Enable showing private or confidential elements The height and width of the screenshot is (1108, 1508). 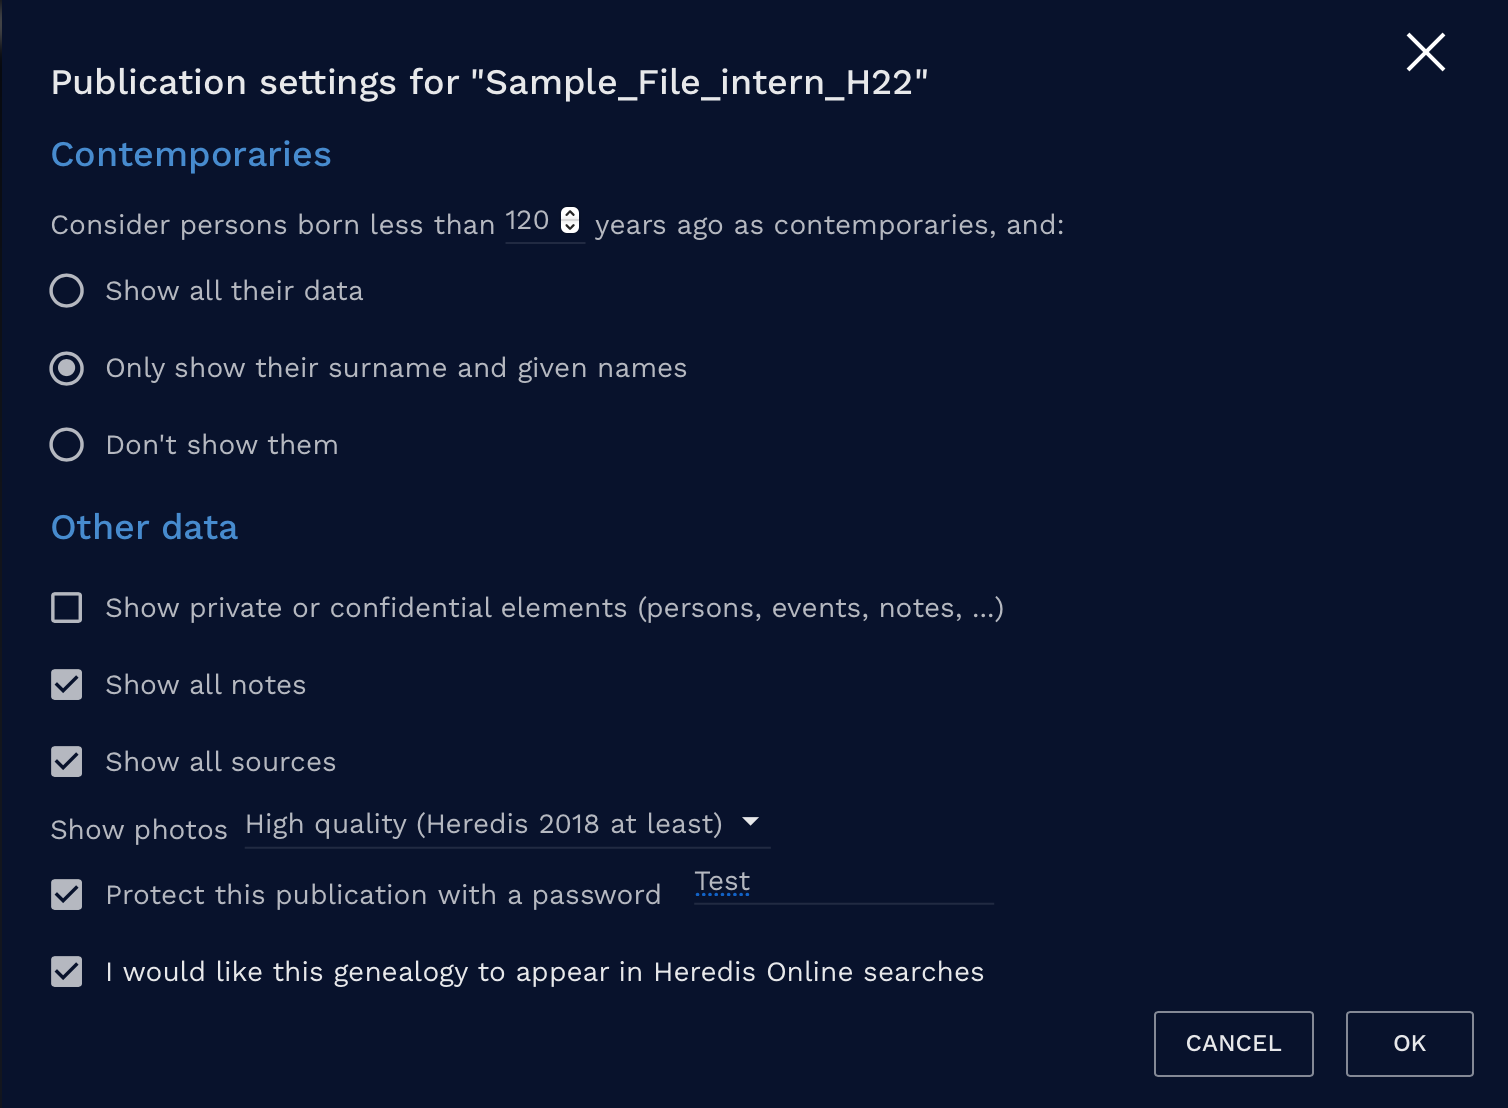[66, 607]
